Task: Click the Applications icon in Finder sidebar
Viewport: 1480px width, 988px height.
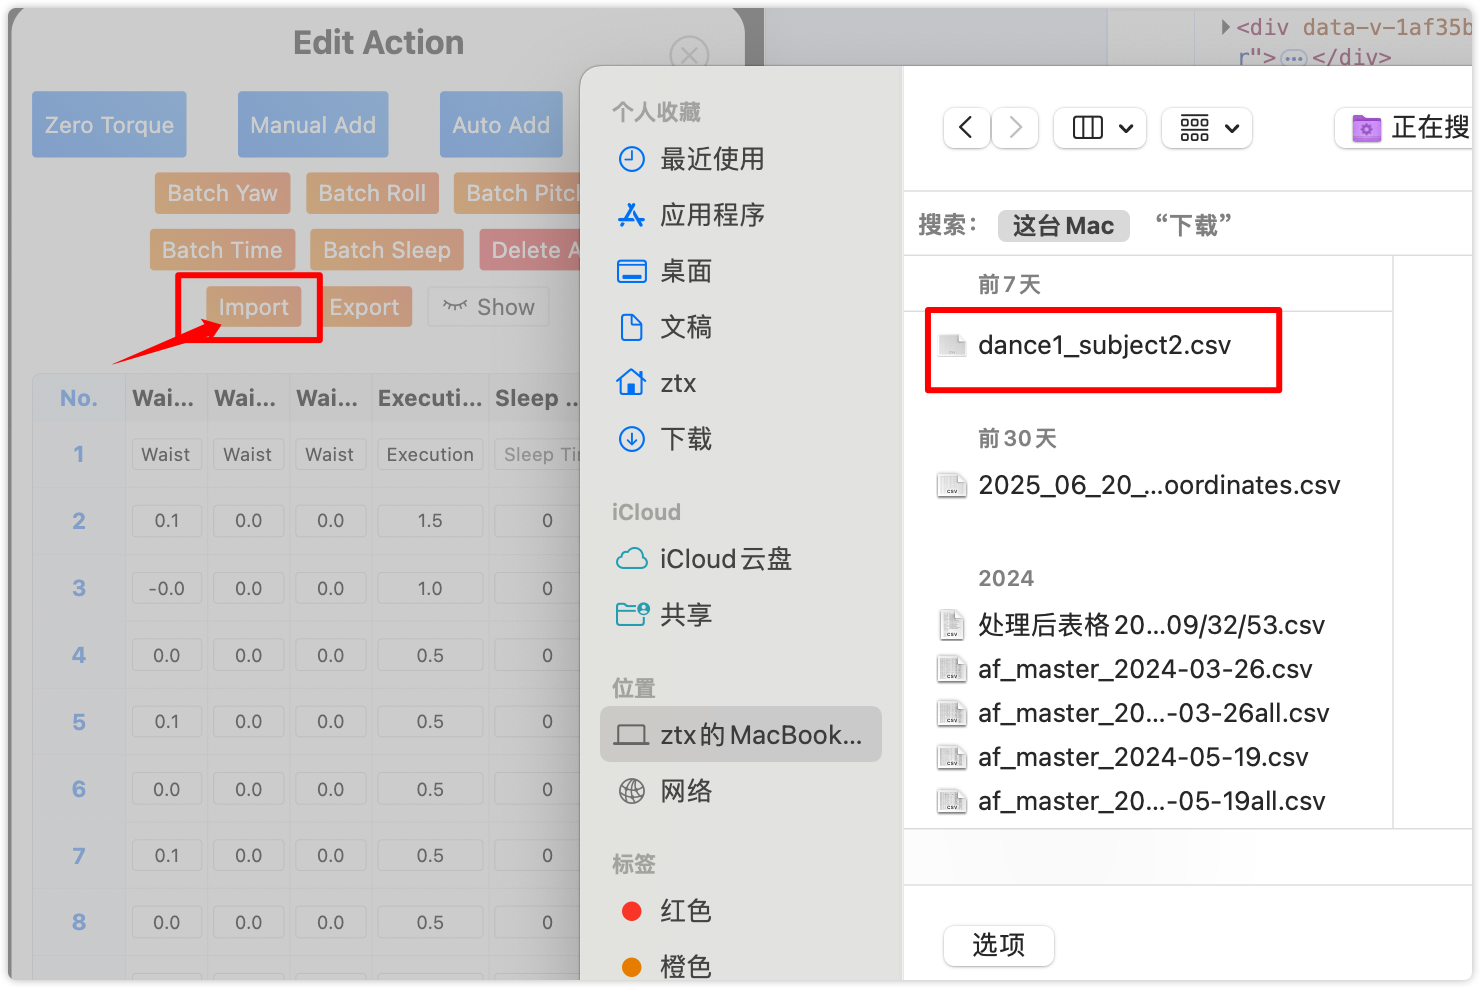Action: (x=632, y=215)
